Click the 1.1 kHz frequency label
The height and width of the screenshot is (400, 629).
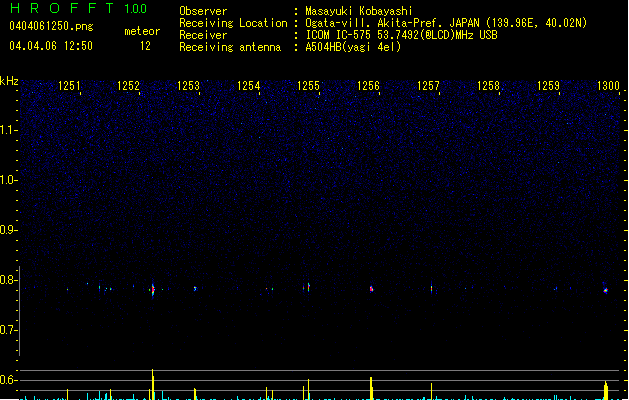[x=9, y=130]
